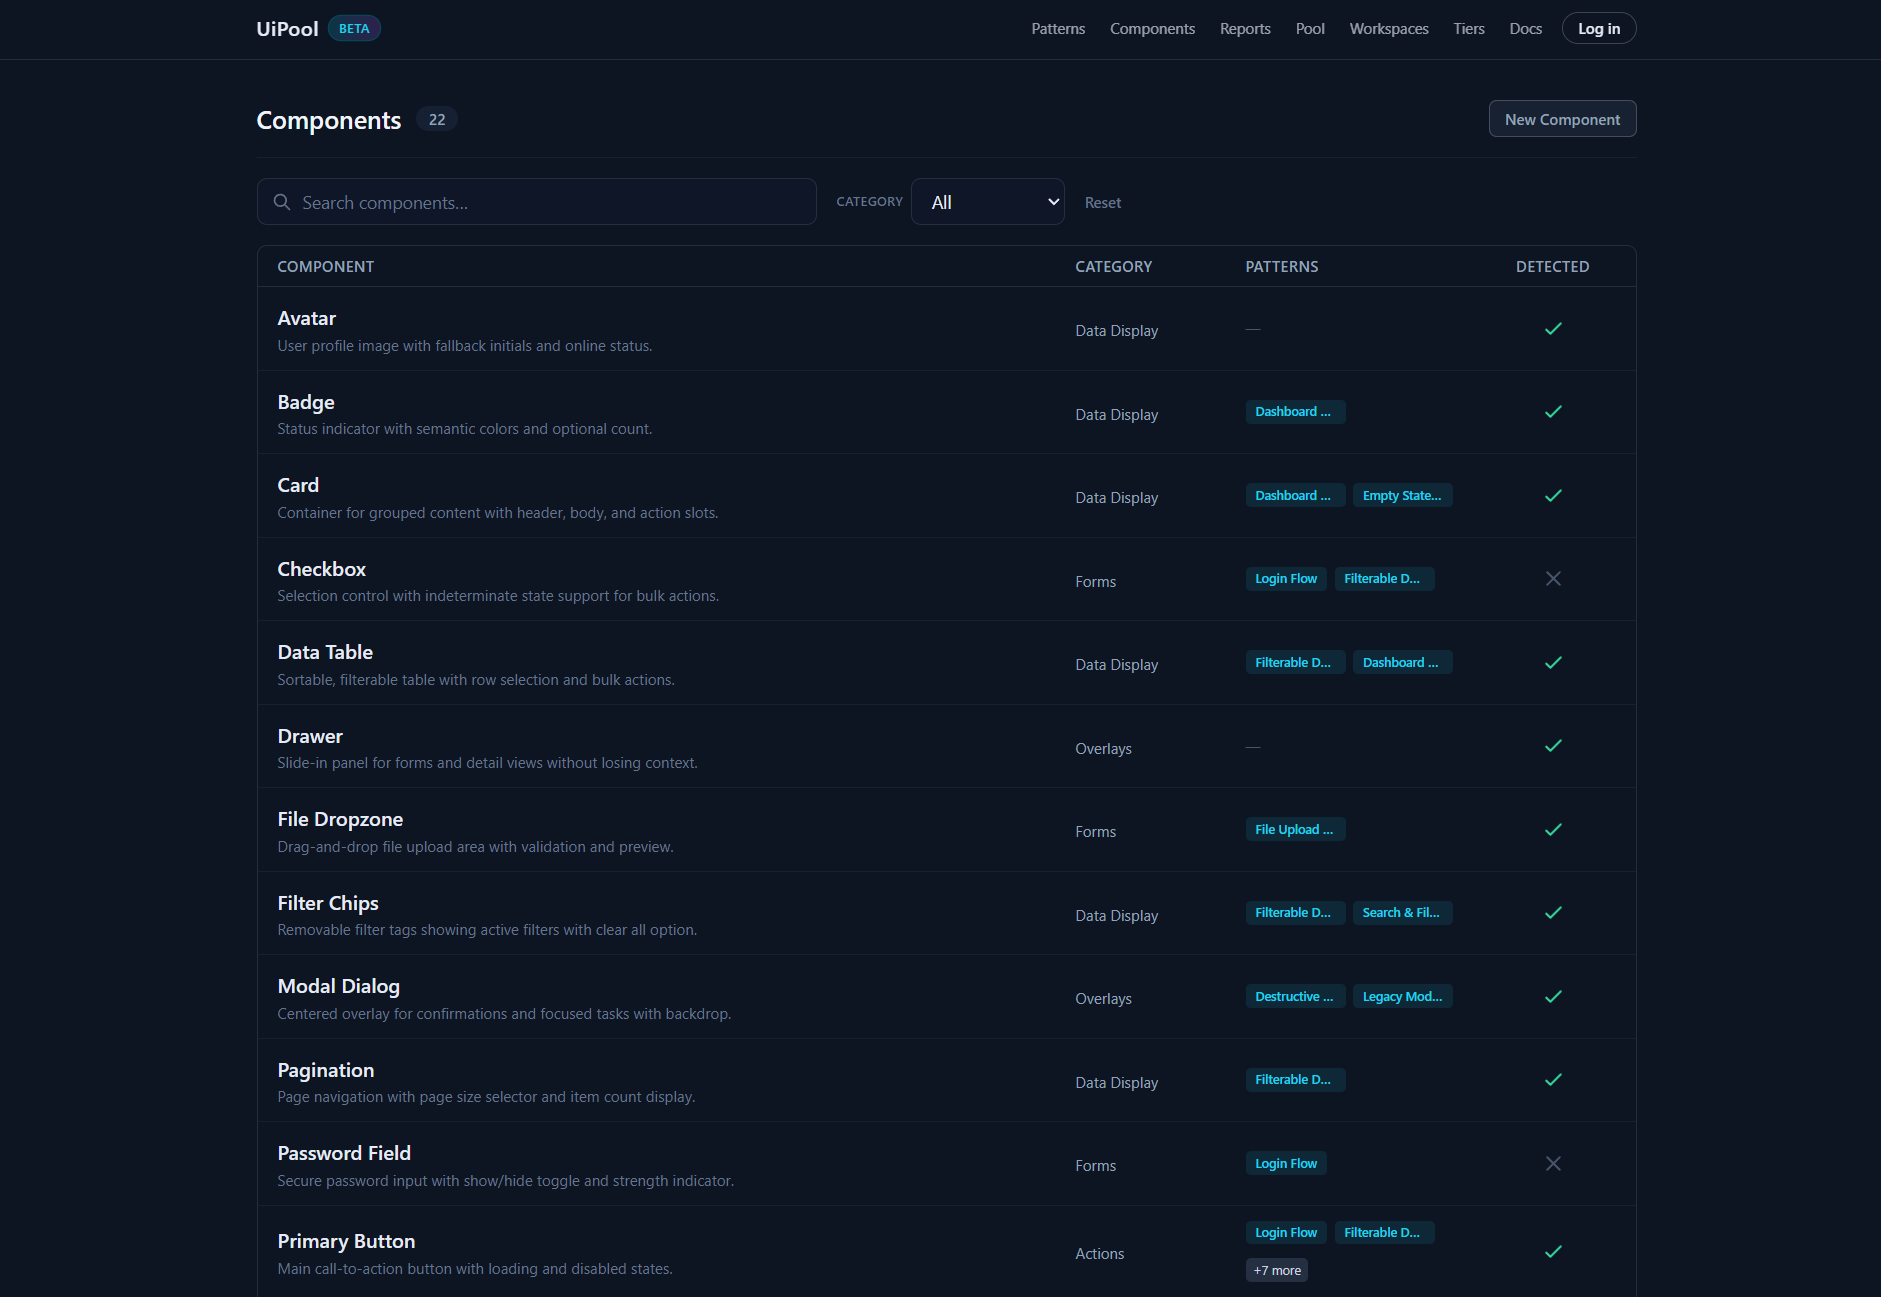The height and width of the screenshot is (1297, 1881).
Task: Open the Modal Dialog component
Action: [x=339, y=987]
